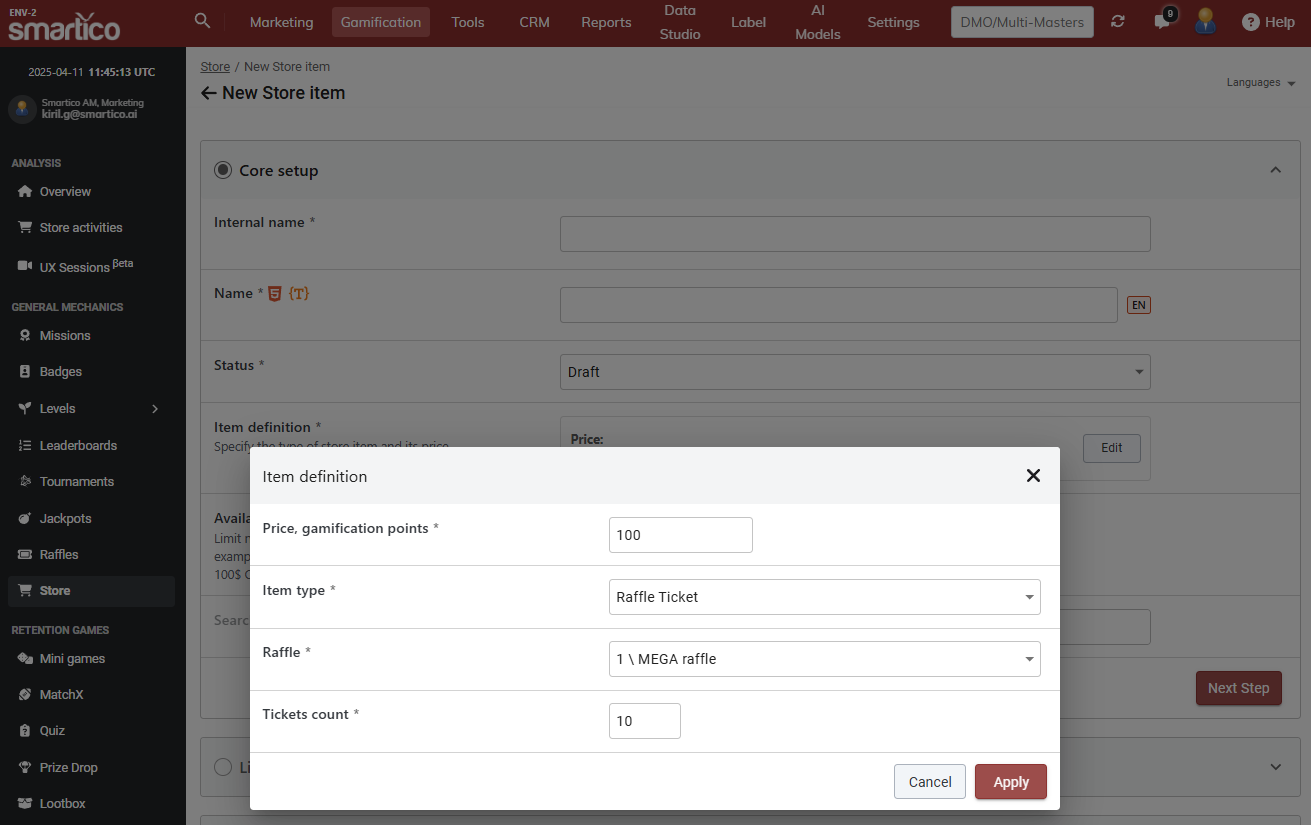The width and height of the screenshot is (1311, 825).
Task: Open the user avatar profile icon
Action: [x=1205, y=22]
